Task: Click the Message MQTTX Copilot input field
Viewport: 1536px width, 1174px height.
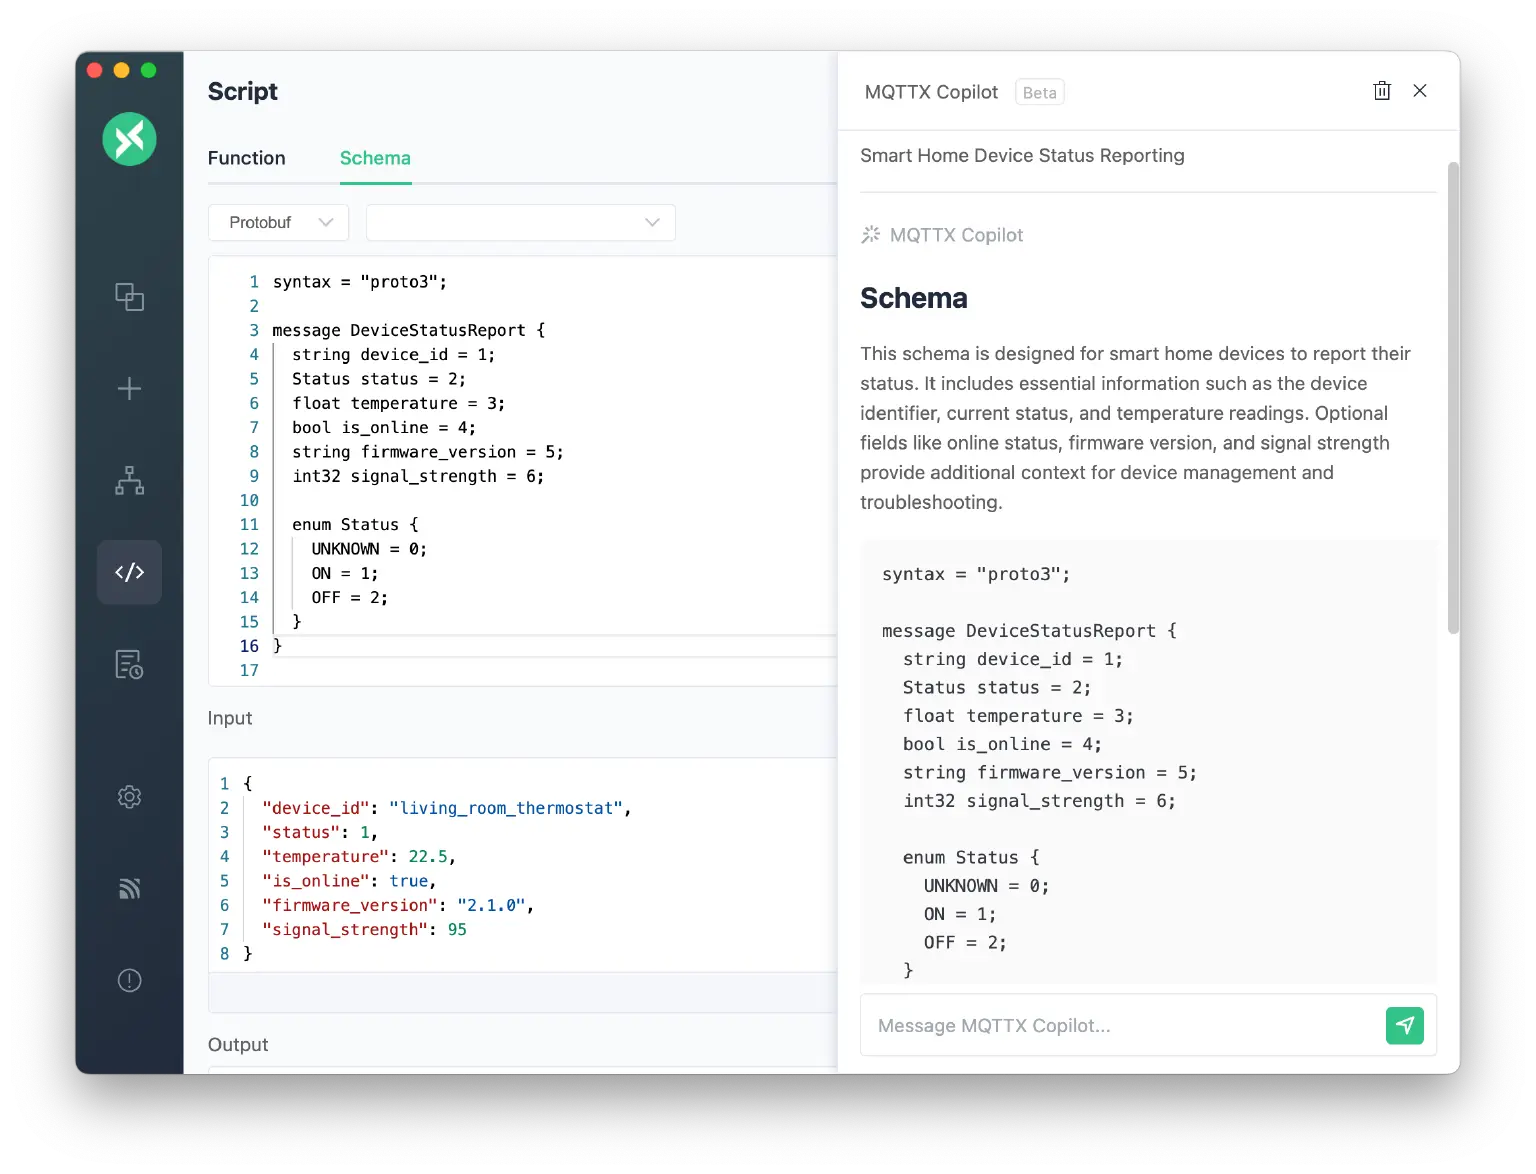Action: click(x=1120, y=1025)
